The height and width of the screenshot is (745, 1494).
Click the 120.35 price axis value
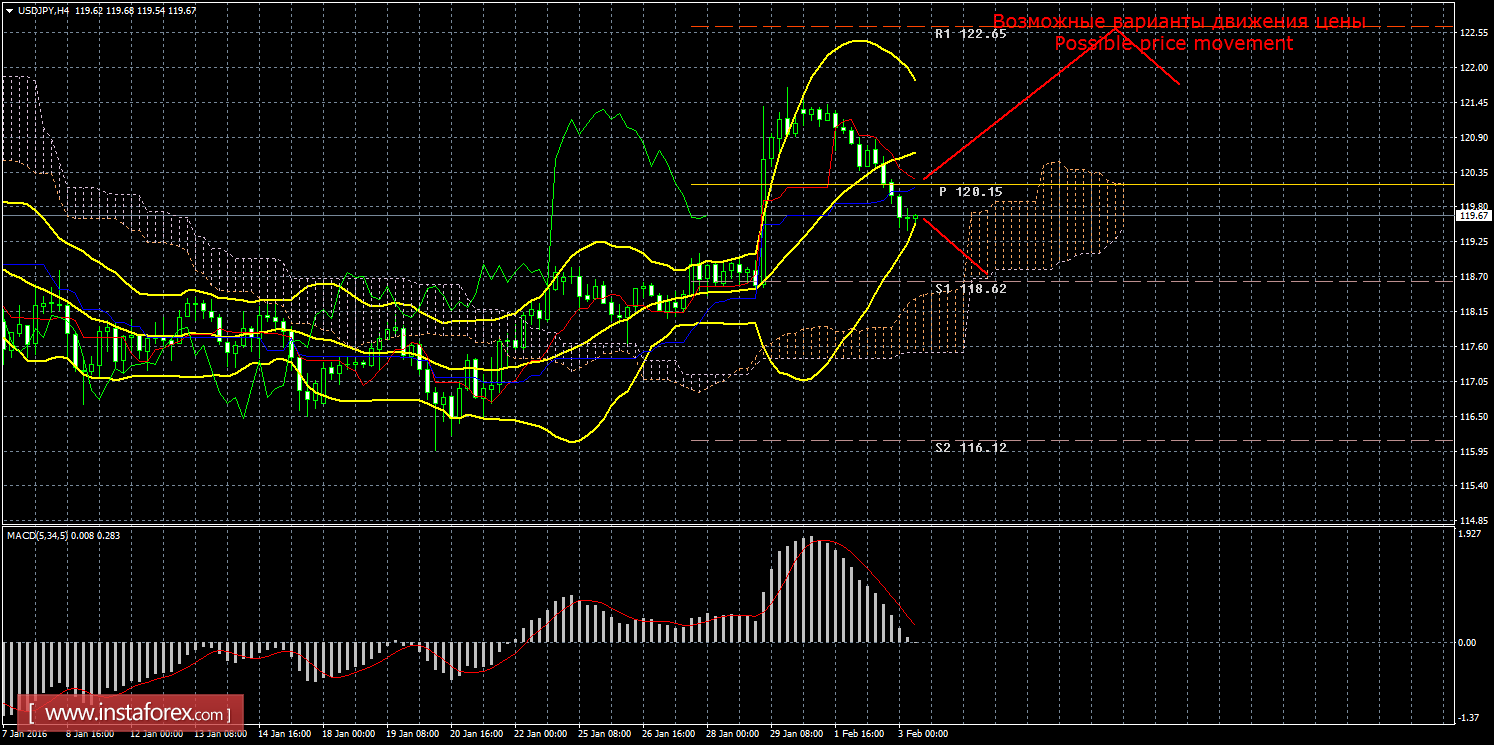coord(1472,173)
